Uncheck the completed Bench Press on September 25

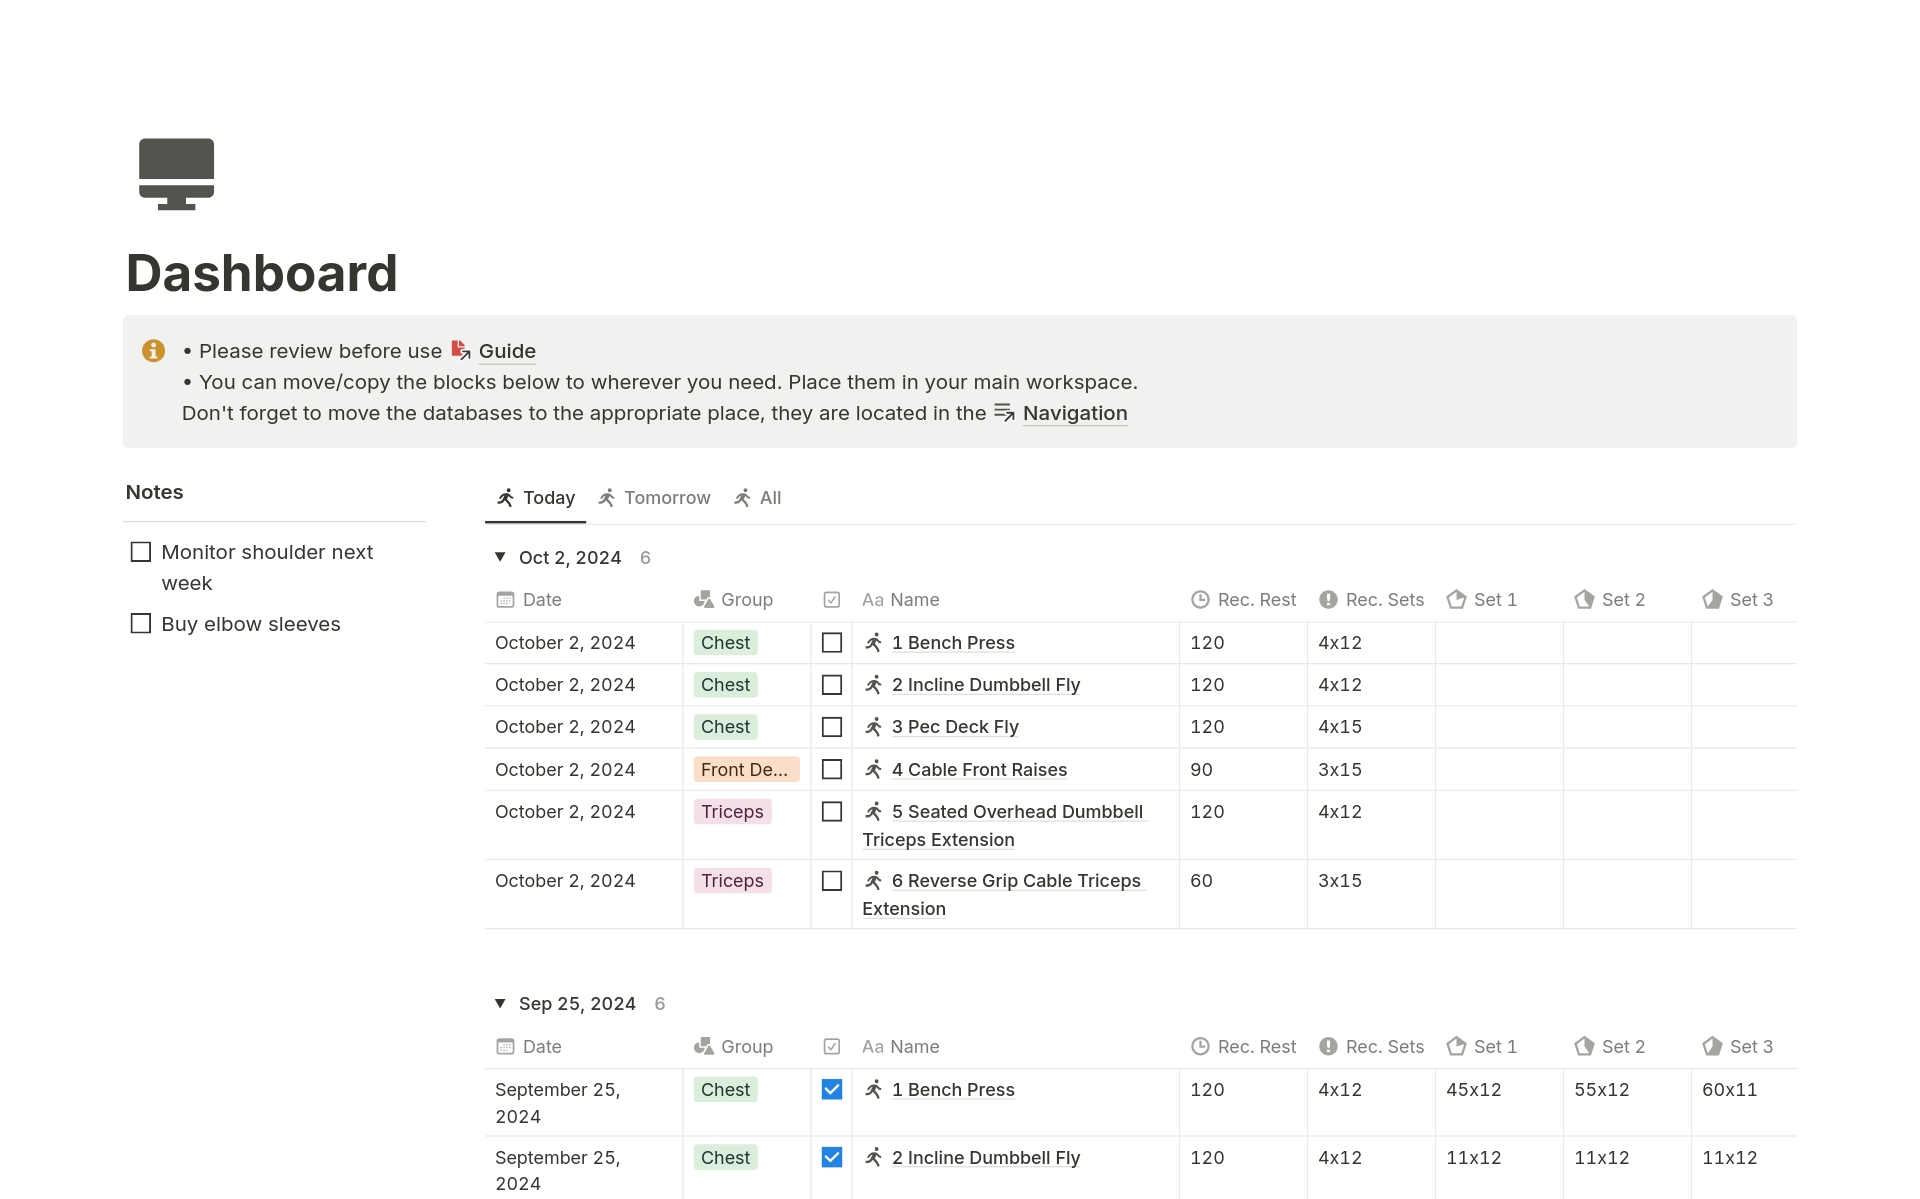pos(831,1089)
